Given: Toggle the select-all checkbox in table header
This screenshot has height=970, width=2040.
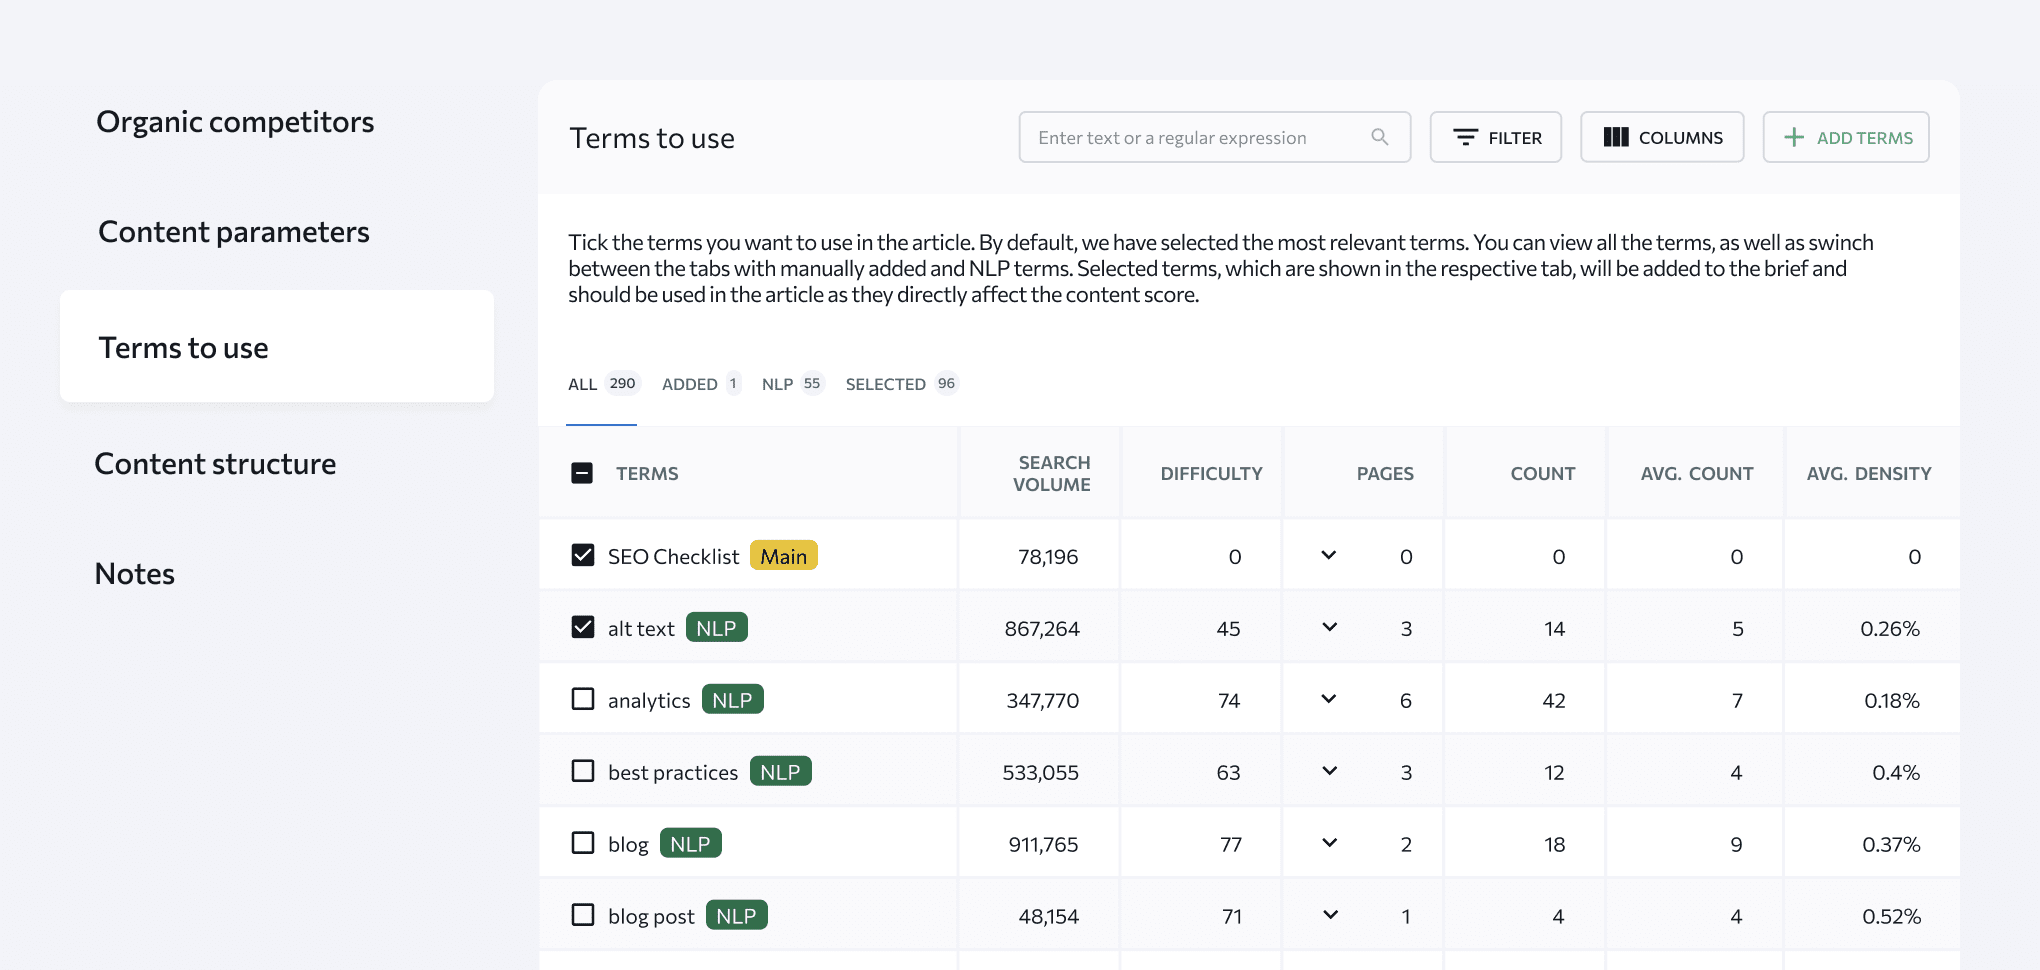Looking at the screenshot, I should point(581,472).
